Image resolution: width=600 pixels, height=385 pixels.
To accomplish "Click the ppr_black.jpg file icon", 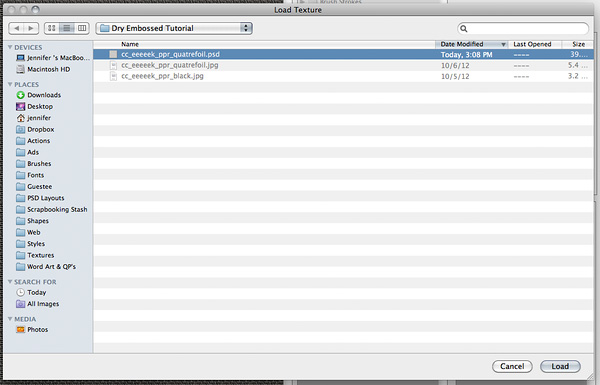I will (113, 76).
